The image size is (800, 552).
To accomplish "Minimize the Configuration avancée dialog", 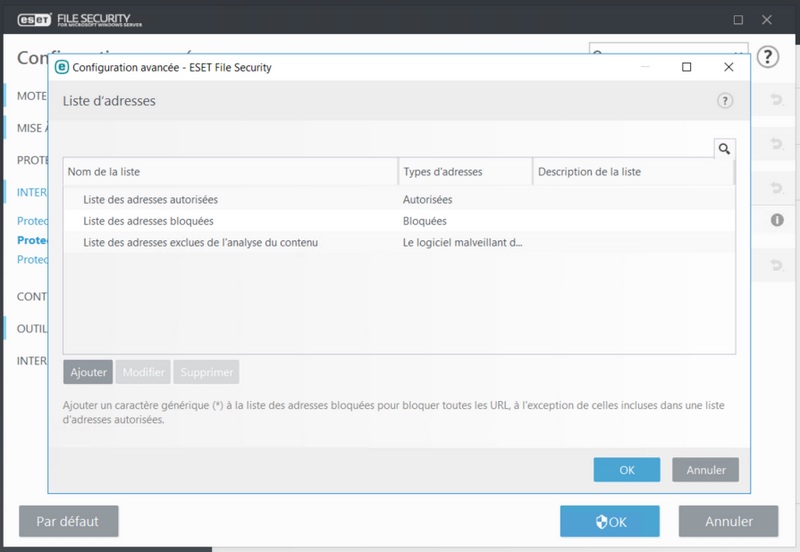I will pyautogui.click(x=645, y=67).
